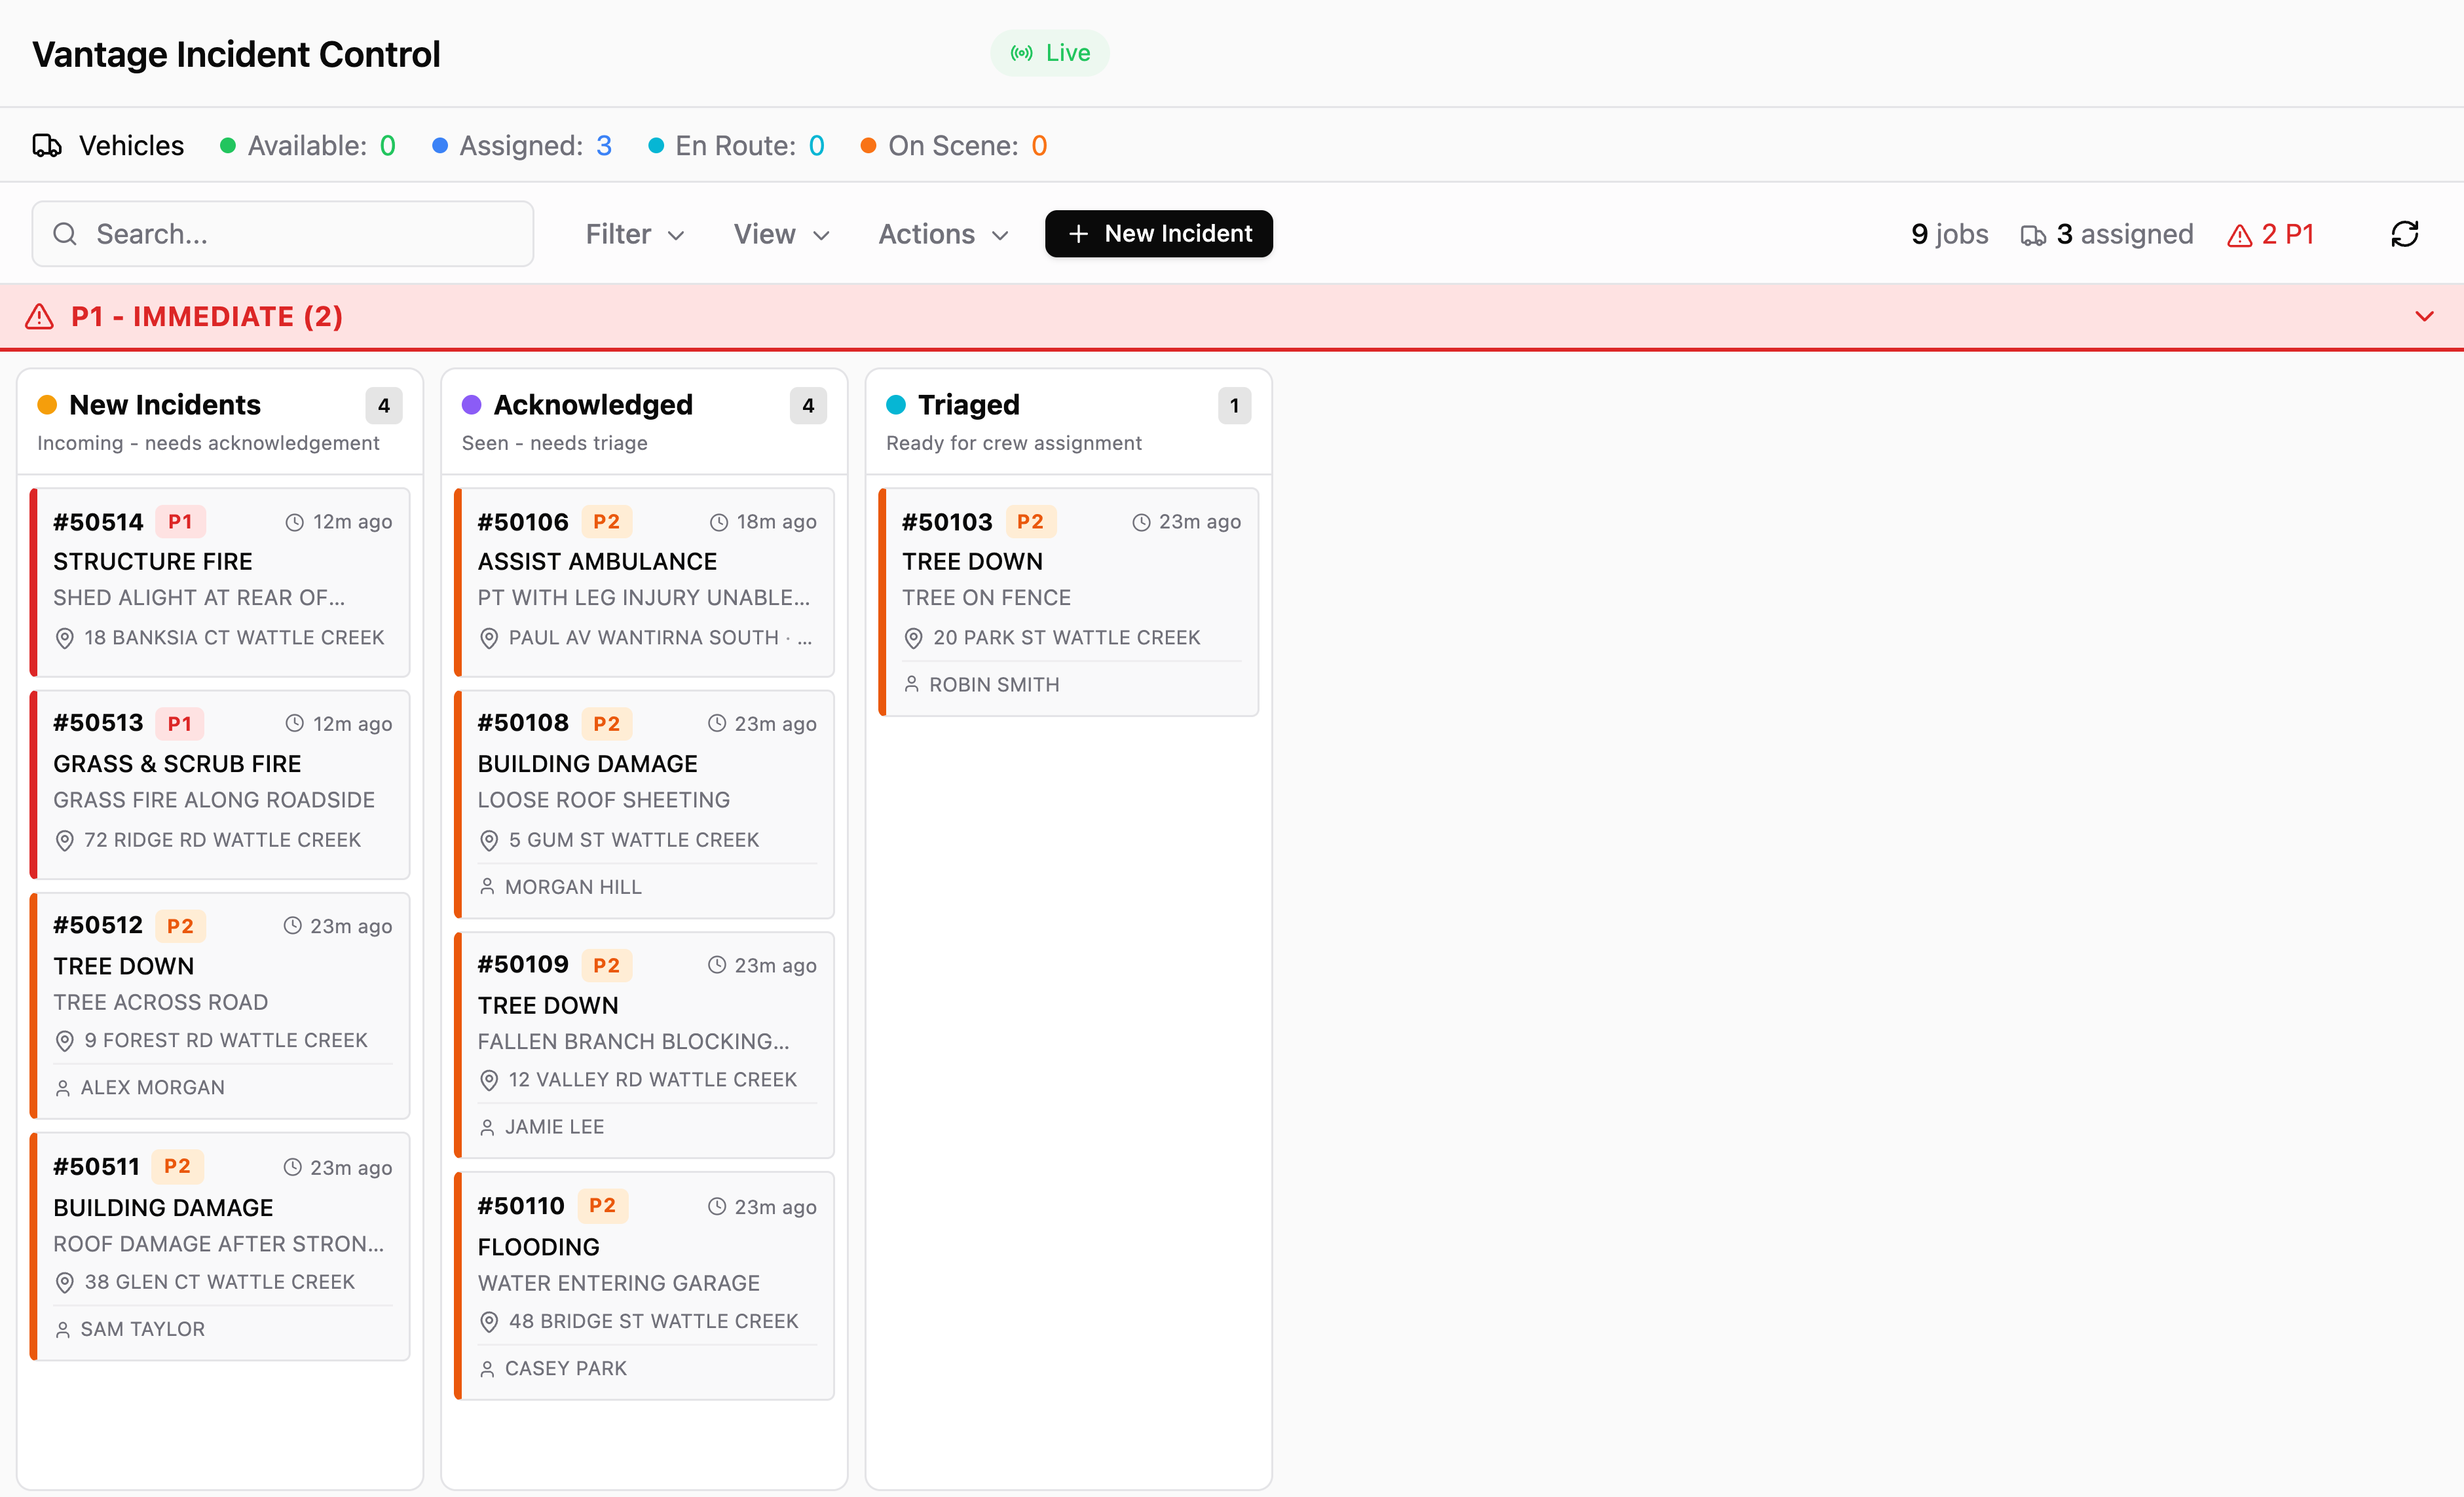Click the person icon beside Sam Taylor
Screen dimensions: 2464x1497
[x=63, y=1330]
